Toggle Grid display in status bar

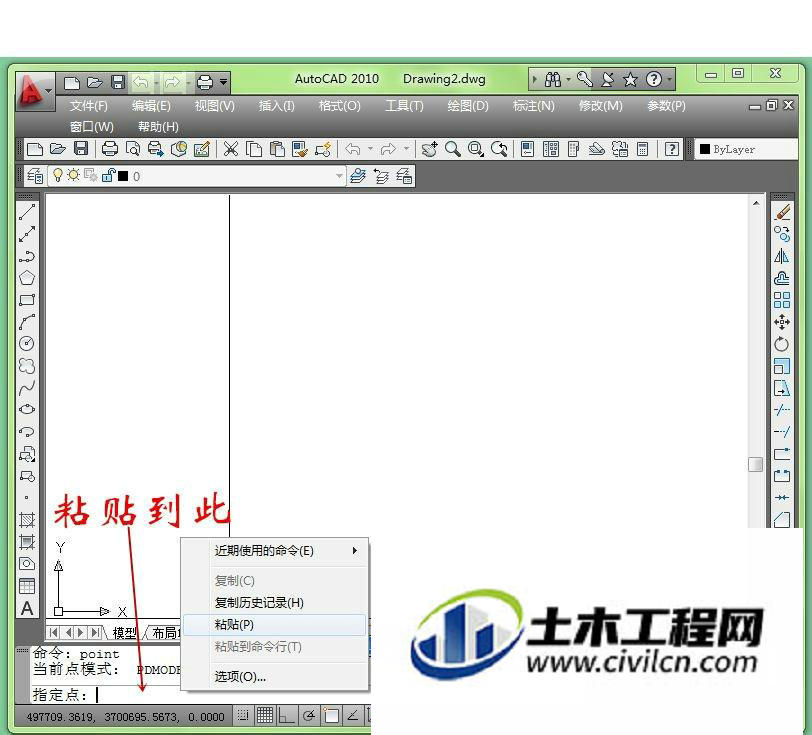point(265,716)
